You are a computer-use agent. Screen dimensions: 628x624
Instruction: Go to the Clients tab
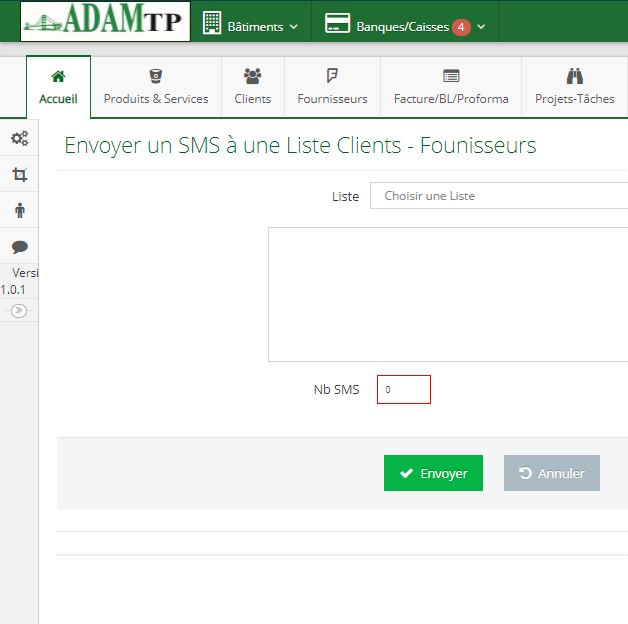(252, 88)
